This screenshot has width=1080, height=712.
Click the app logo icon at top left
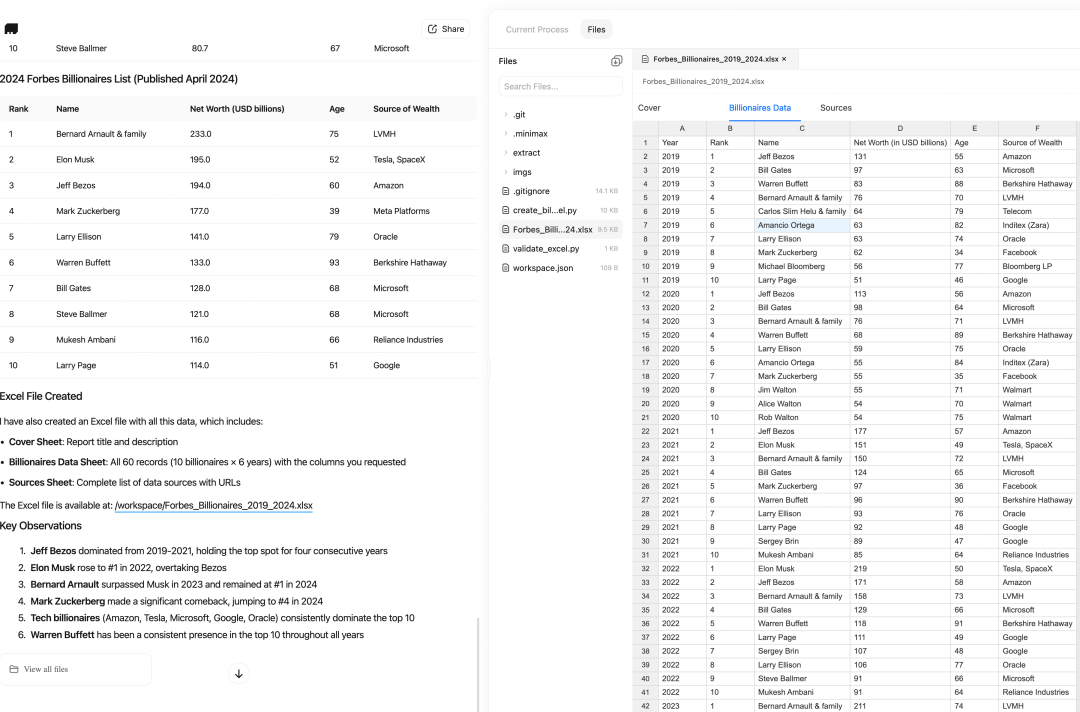click(12, 29)
